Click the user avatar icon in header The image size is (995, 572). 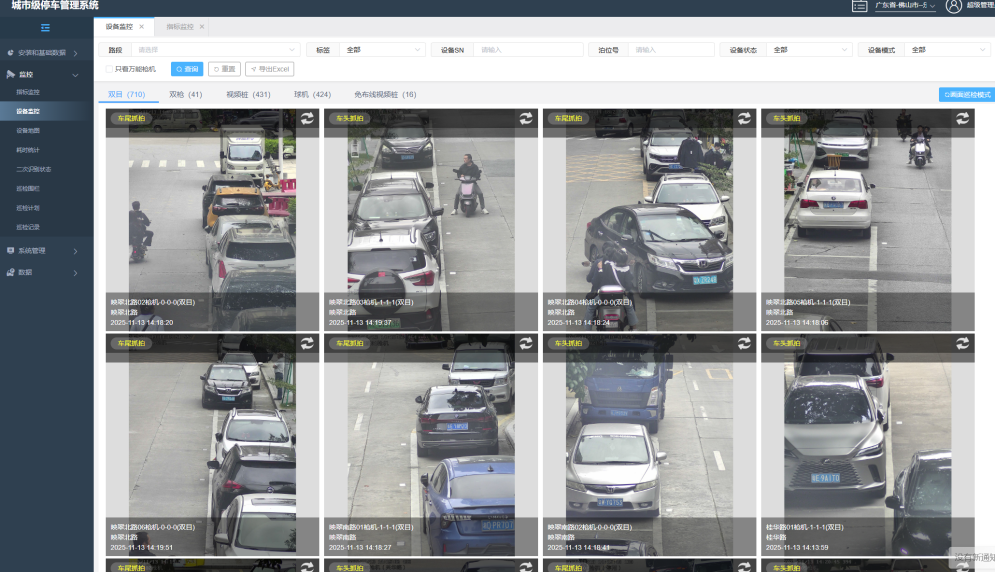953,6
